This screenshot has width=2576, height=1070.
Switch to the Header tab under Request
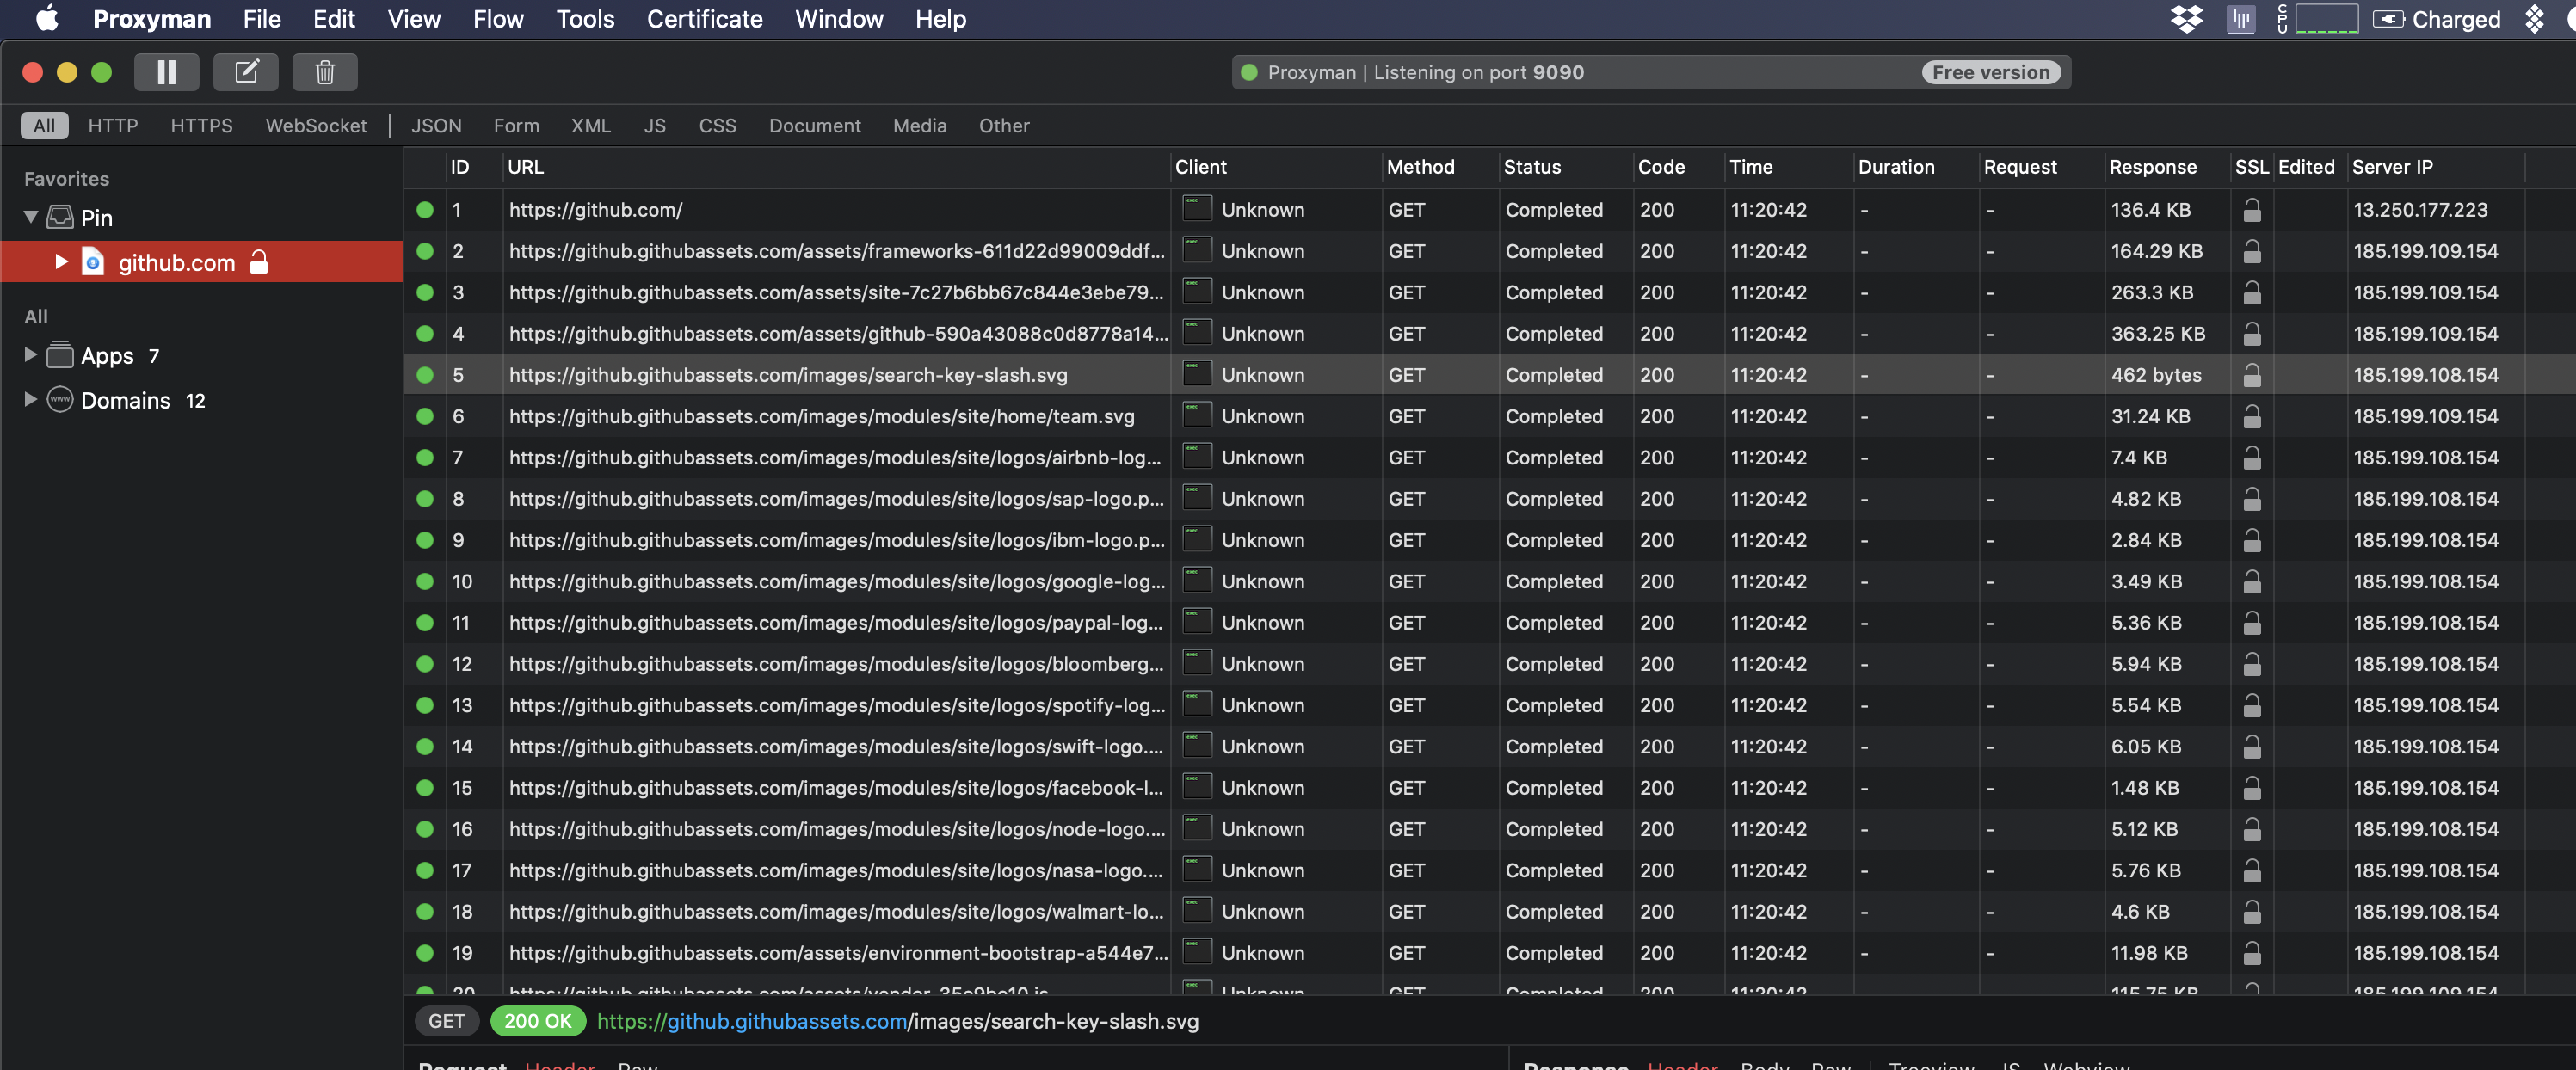[x=559, y=1065]
